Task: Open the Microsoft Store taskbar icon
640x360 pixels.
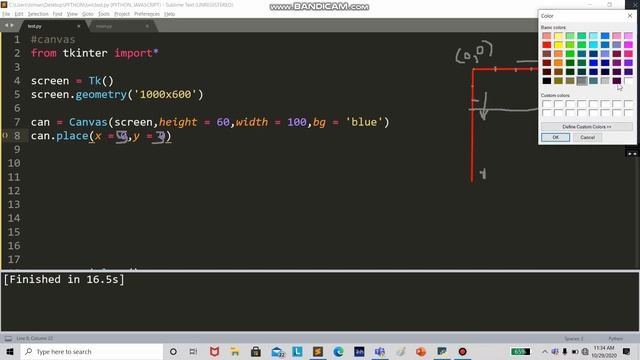Action: point(256,351)
